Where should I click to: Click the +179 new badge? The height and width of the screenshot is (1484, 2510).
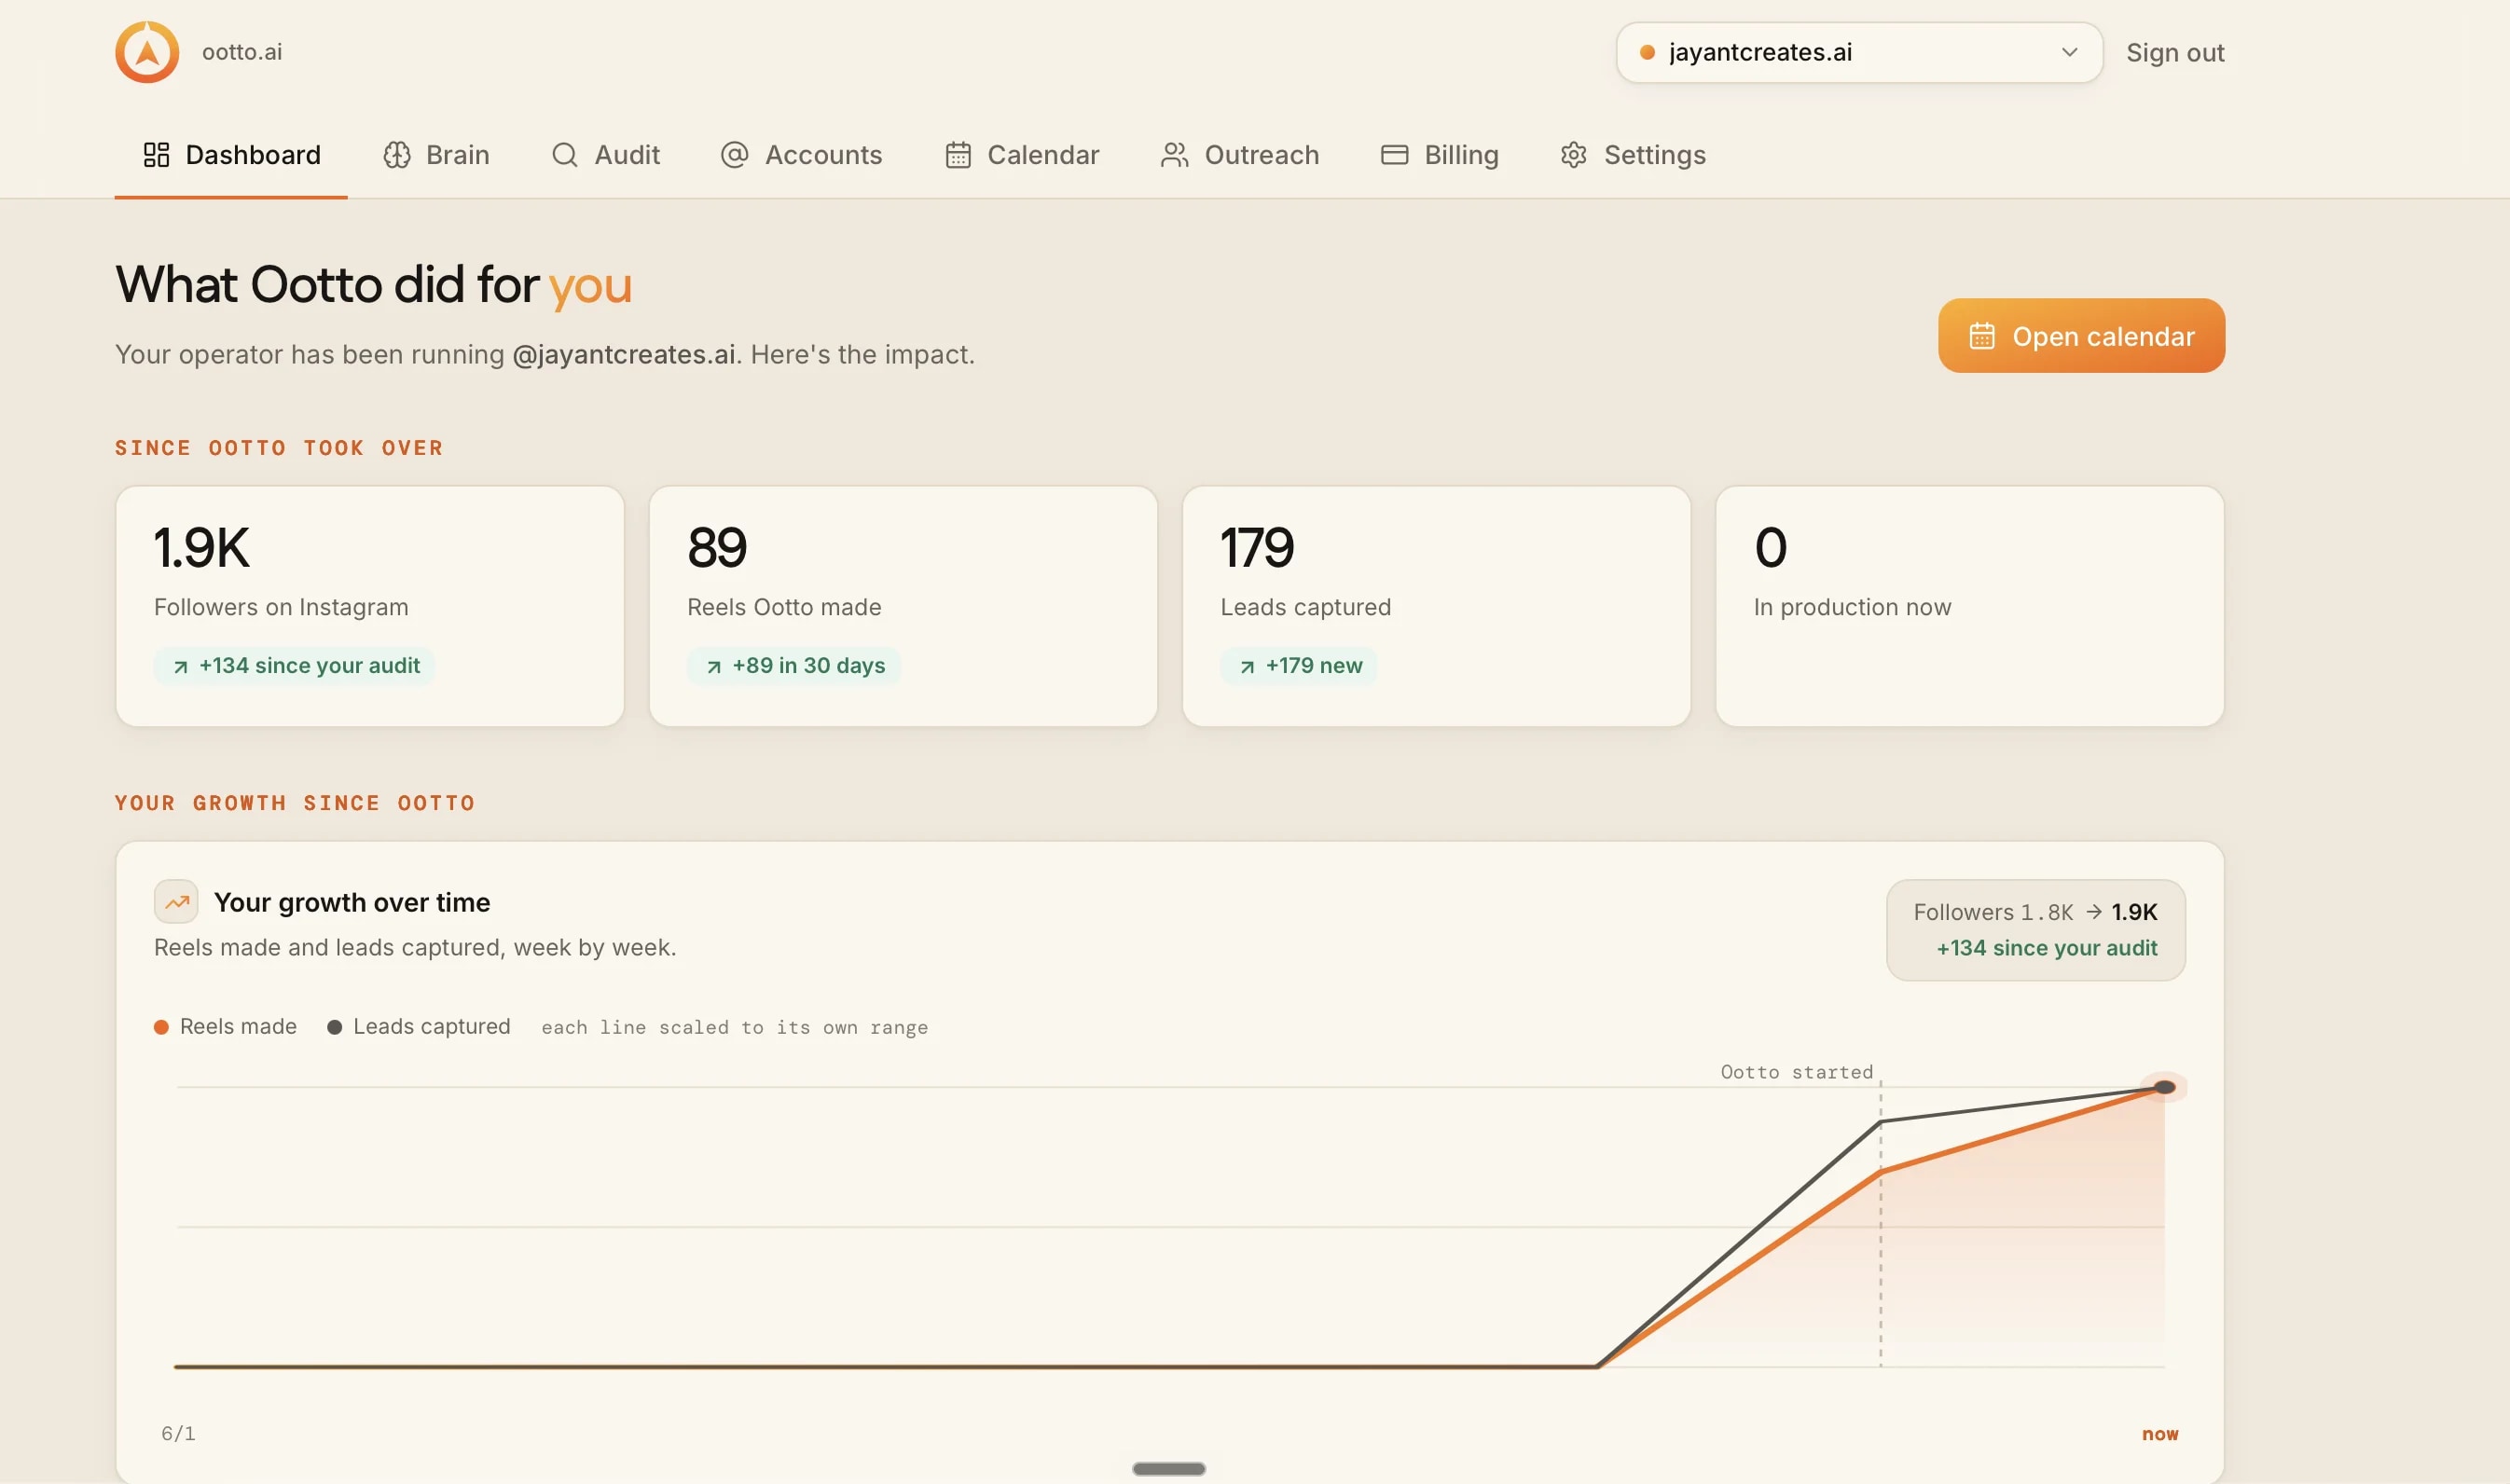[1299, 666]
